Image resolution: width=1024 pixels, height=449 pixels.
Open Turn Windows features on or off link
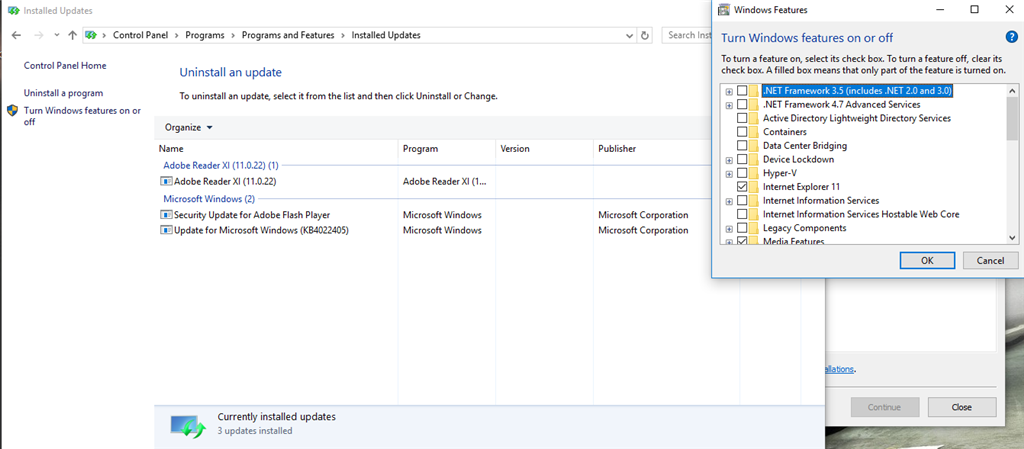(82, 116)
